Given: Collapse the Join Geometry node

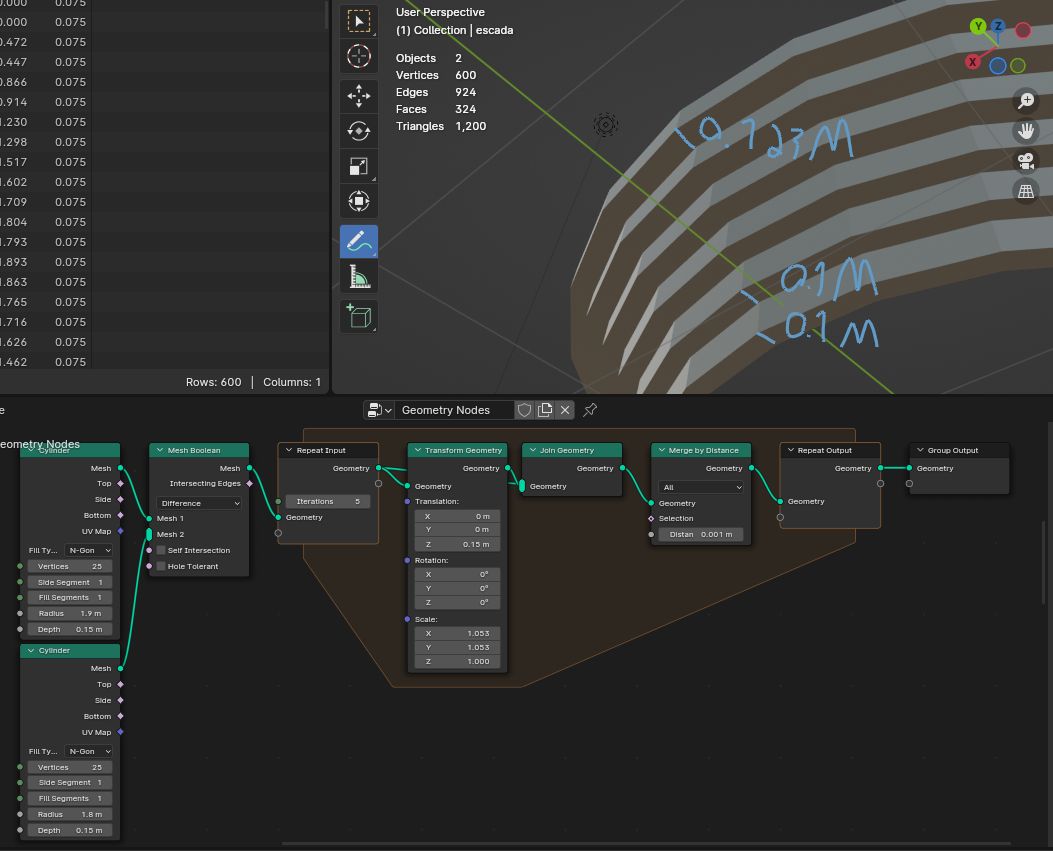Looking at the screenshot, I should pyautogui.click(x=533, y=450).
